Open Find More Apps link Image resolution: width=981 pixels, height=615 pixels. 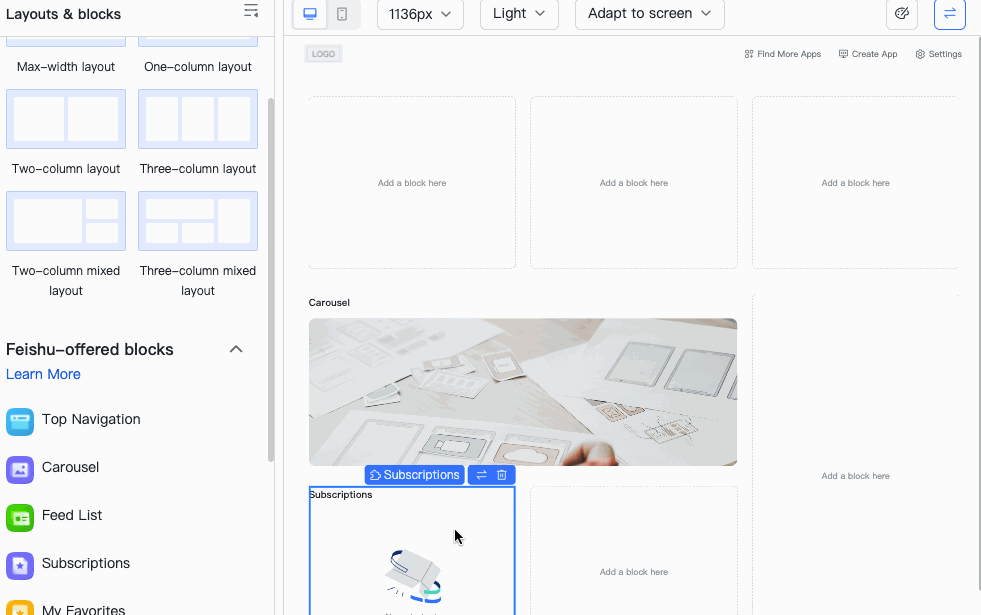[x=783, y=54]
